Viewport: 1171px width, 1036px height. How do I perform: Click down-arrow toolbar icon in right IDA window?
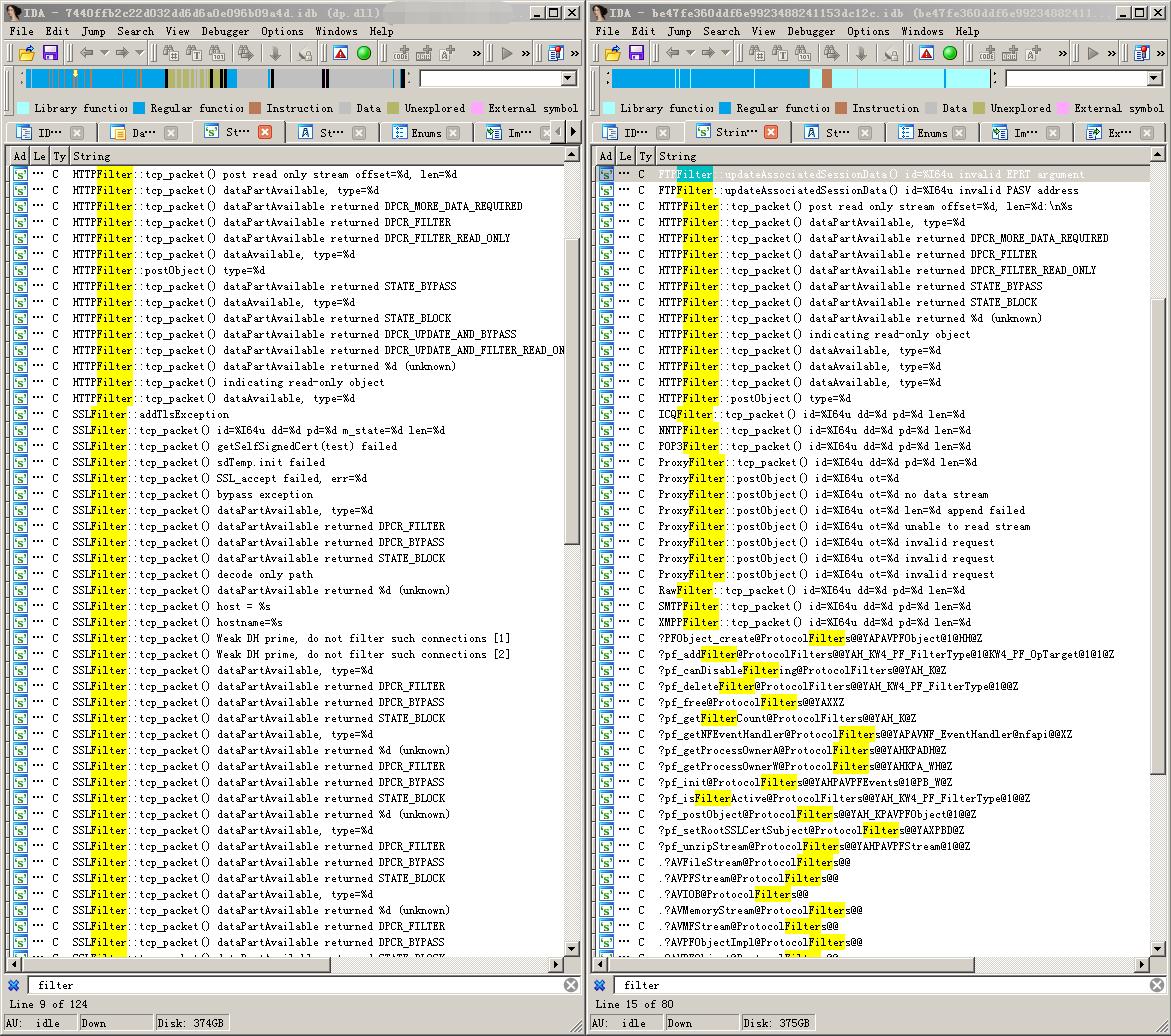pos(861,53)
